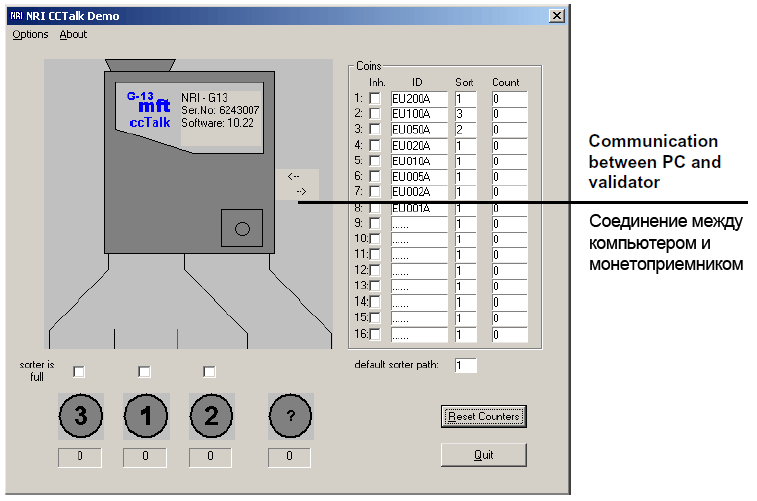The height and width of the screenshot is (501, 757).
Task: Check the first sorter is full checkbox
Action: tap(79, 372)
